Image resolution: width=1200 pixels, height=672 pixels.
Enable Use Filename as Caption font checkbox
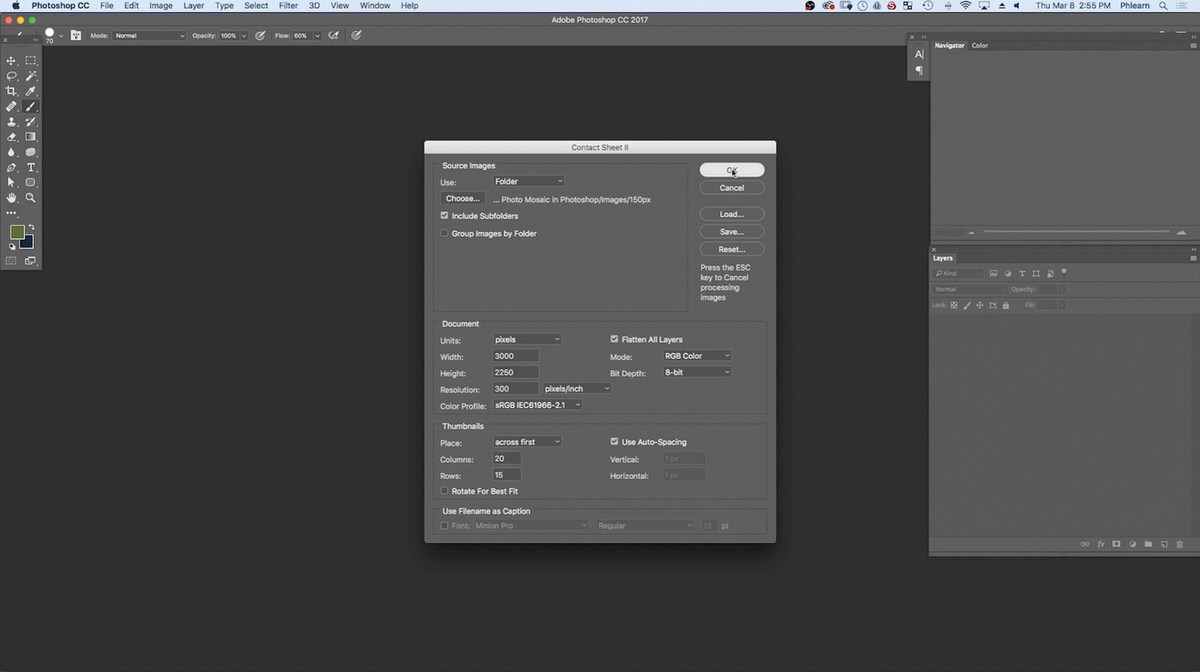(444, 525)
